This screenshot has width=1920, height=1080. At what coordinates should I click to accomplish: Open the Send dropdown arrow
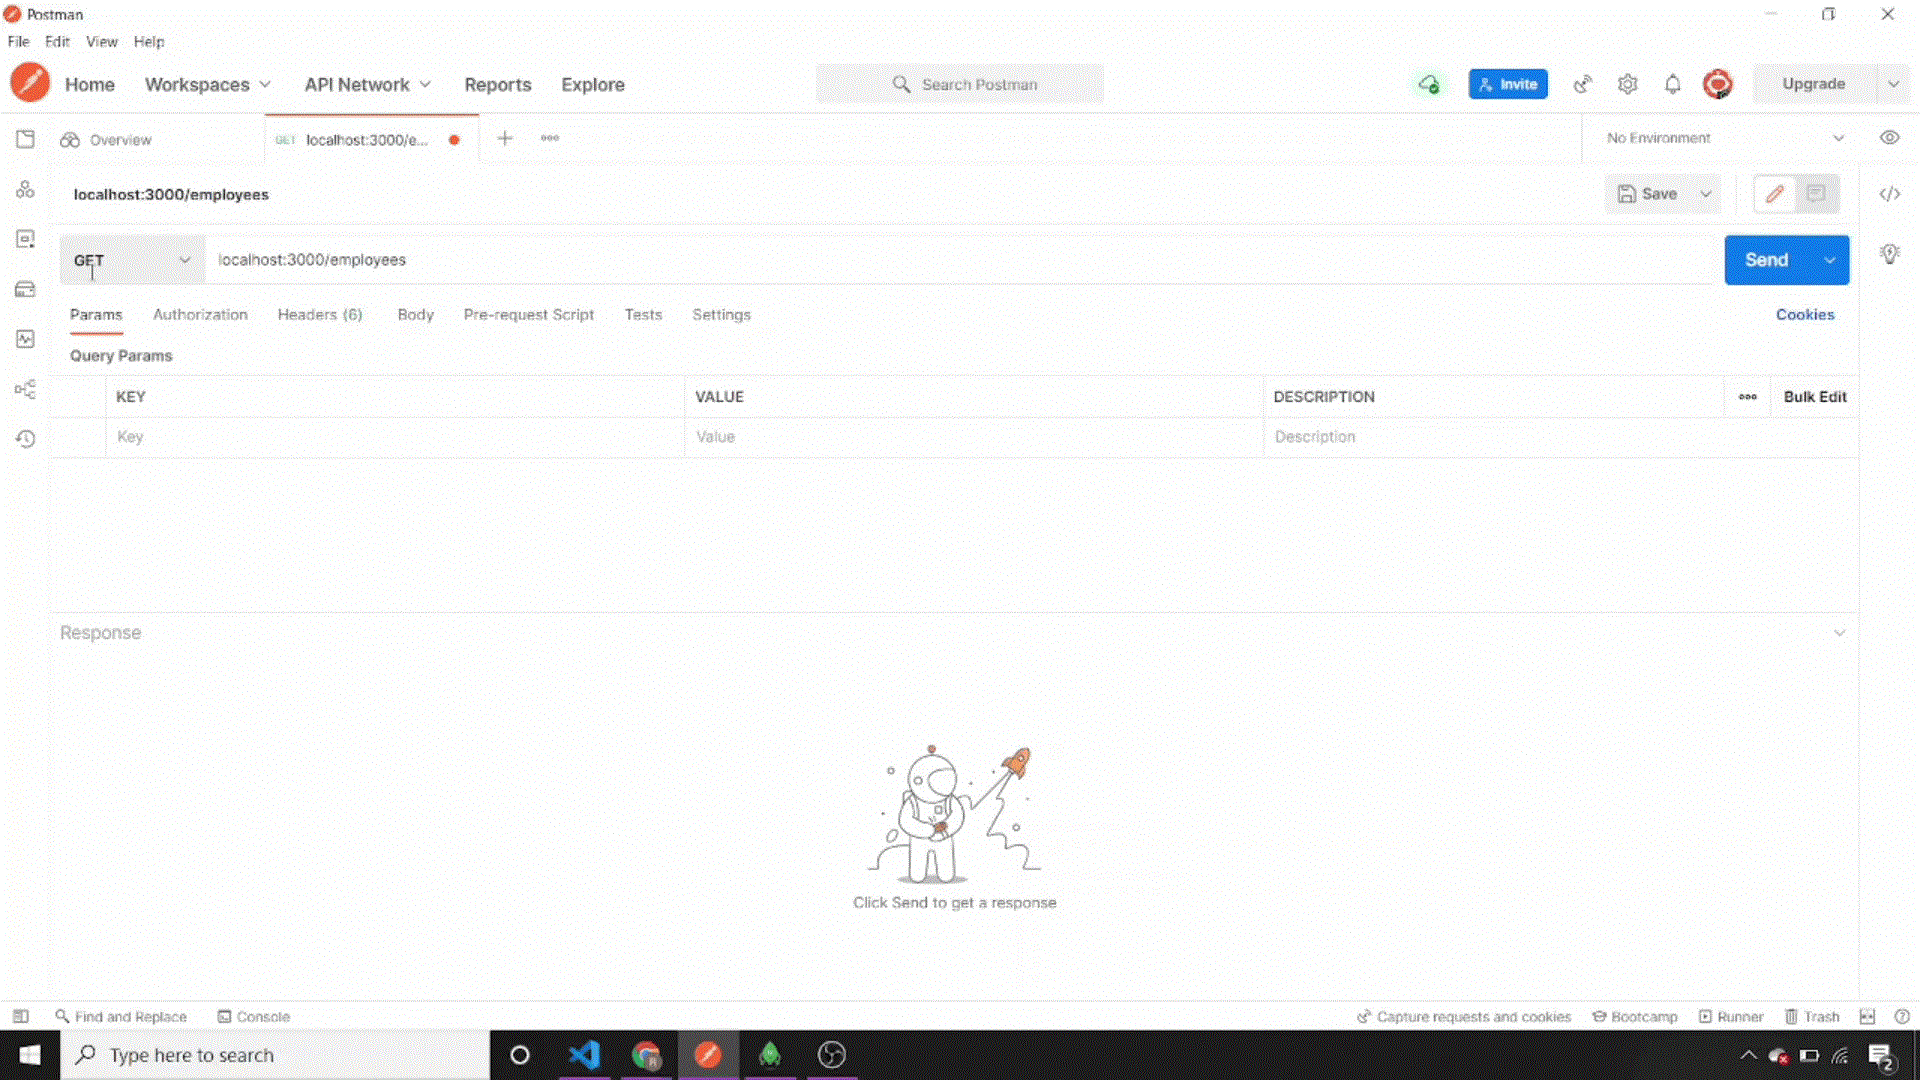pos(1832,260)
